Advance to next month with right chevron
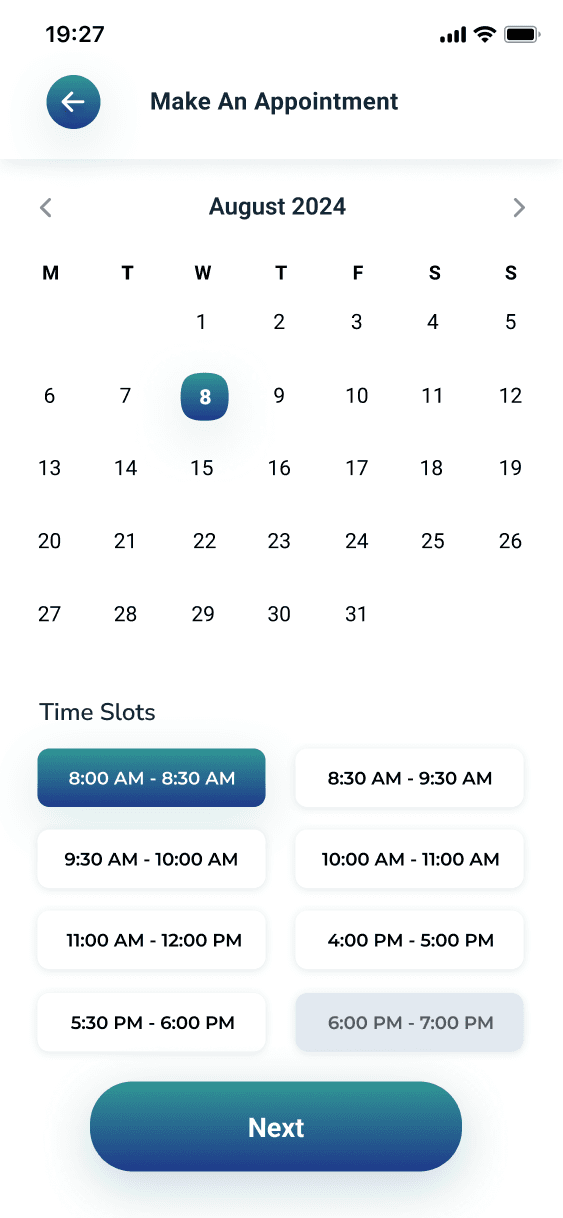 518,208
